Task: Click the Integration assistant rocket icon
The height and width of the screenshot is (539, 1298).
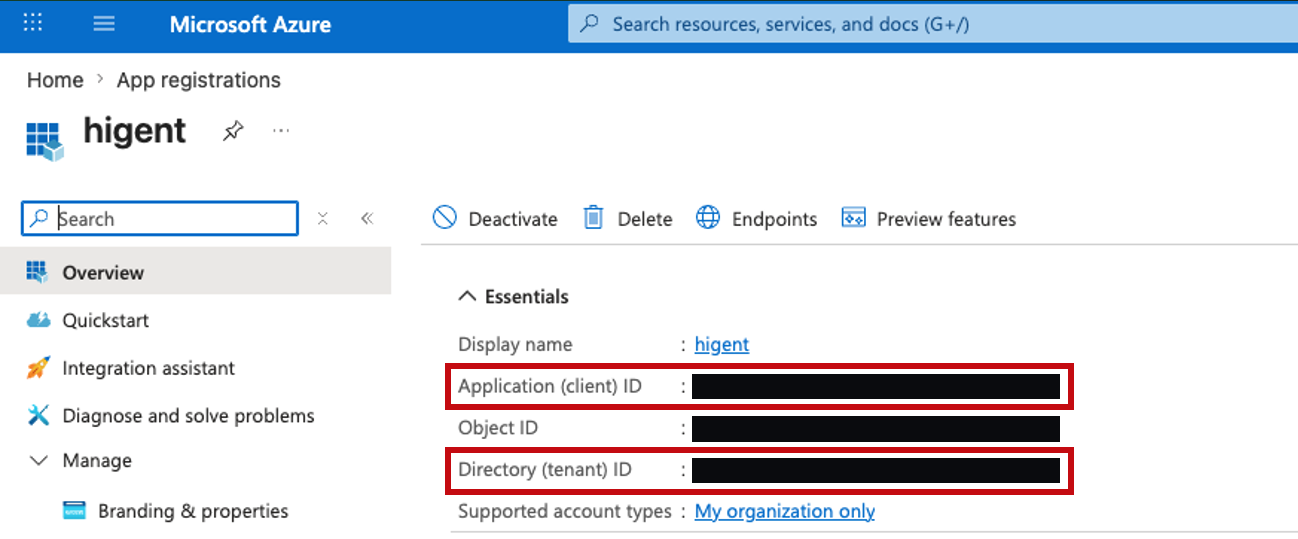Action: click(38, 368)
